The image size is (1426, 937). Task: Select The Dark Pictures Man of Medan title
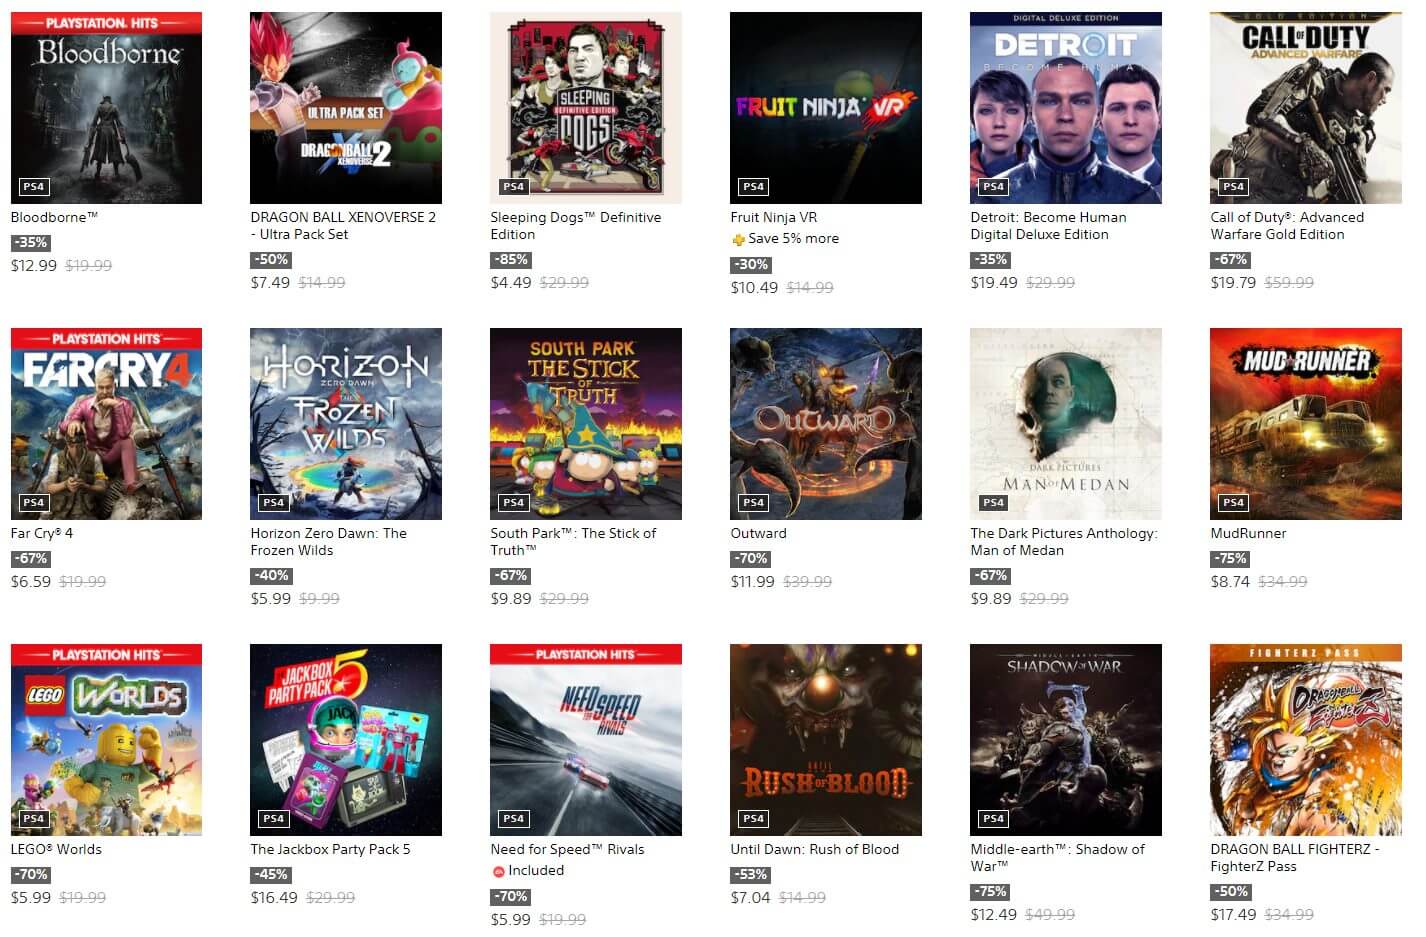tap(1064, 542)
